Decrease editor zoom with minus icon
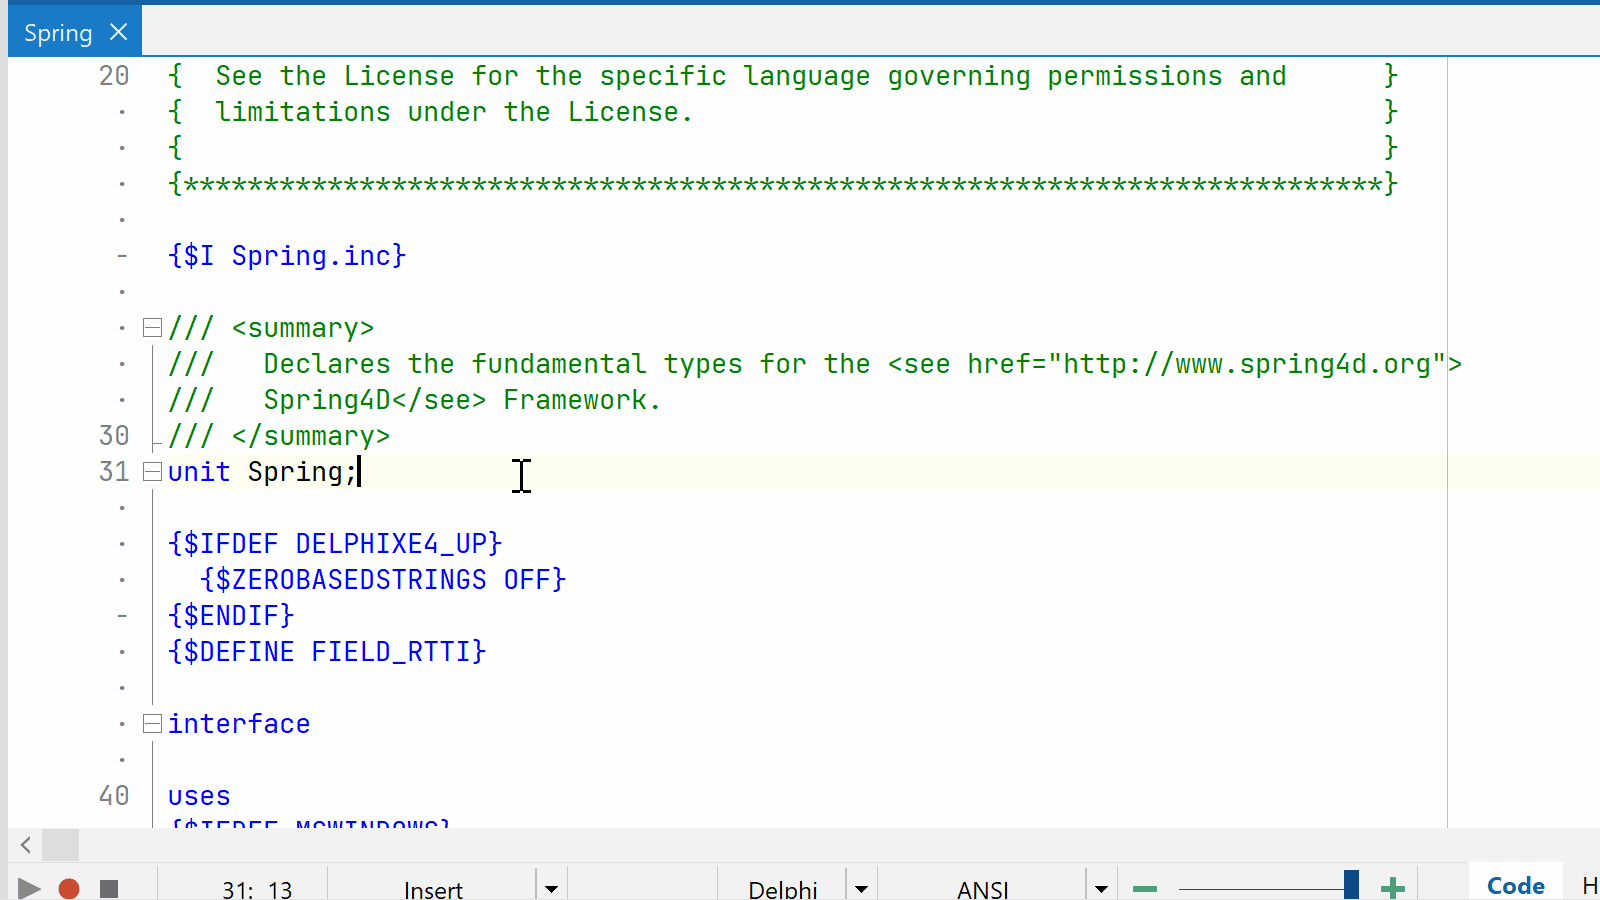The width and height of the screenshot is (1600, 900). coord(1145,888)
